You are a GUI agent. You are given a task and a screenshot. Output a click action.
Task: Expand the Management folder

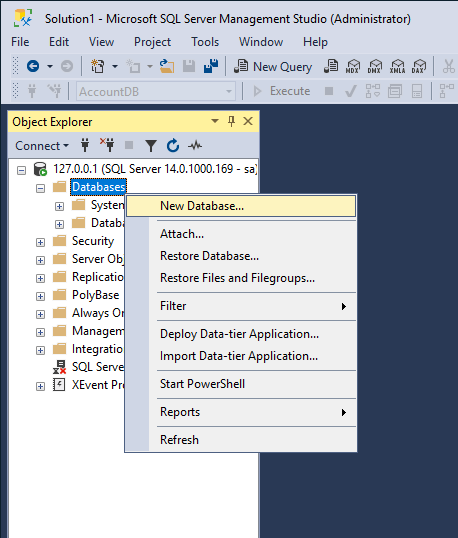40,332
